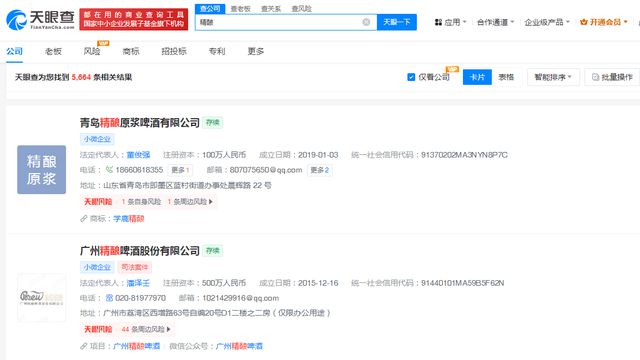Switch to the 公司 results tab

tap(14, 51)
